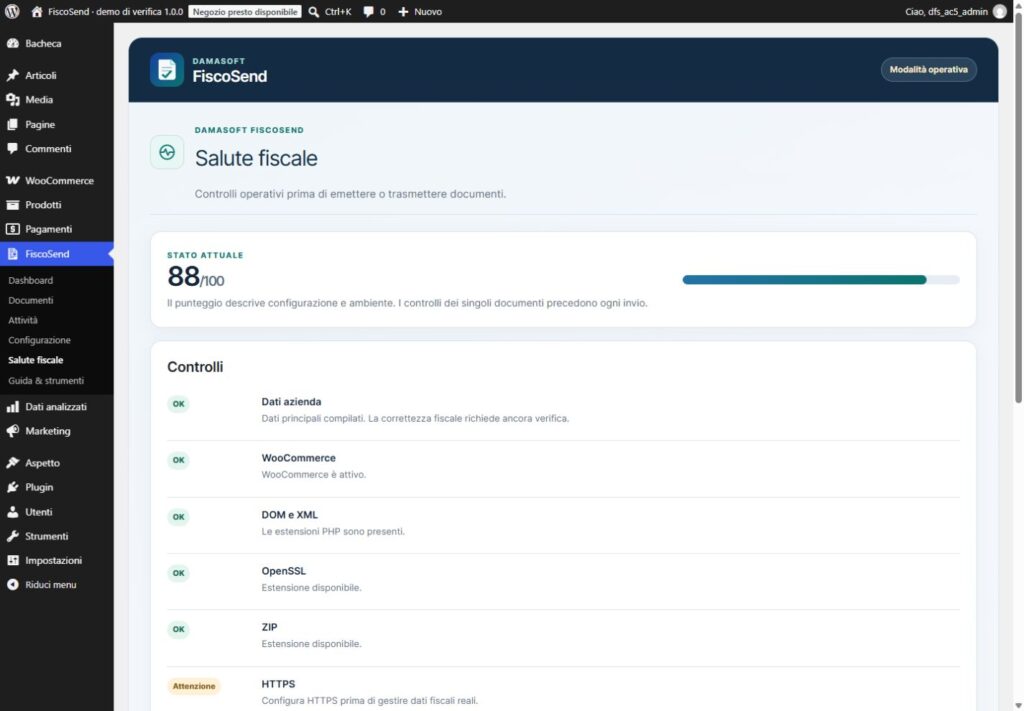Image resolution: width=1024 pixels, height=711 pixels.
Task: Click the health score progress bar
Action: 821,280
